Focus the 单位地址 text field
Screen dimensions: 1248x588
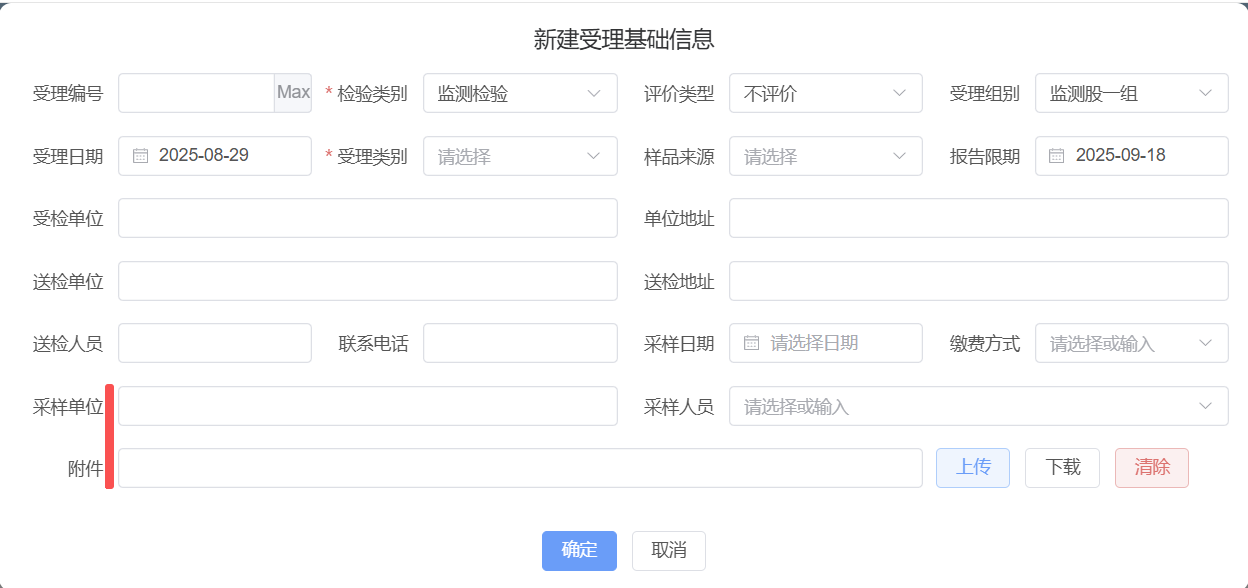(x=979, y=218)
